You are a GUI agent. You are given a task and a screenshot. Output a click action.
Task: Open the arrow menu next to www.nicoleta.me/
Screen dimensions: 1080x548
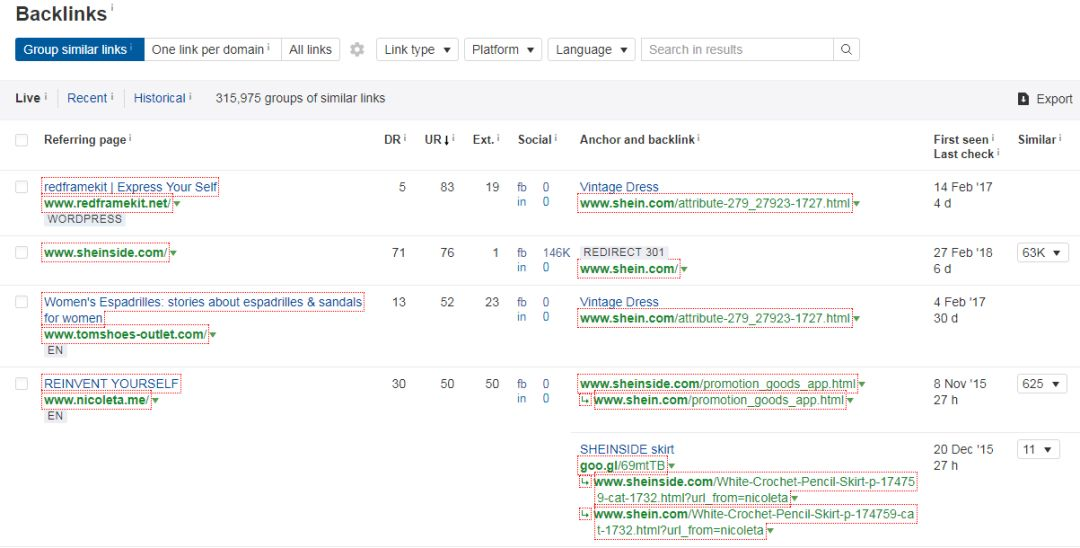point(156,401)
